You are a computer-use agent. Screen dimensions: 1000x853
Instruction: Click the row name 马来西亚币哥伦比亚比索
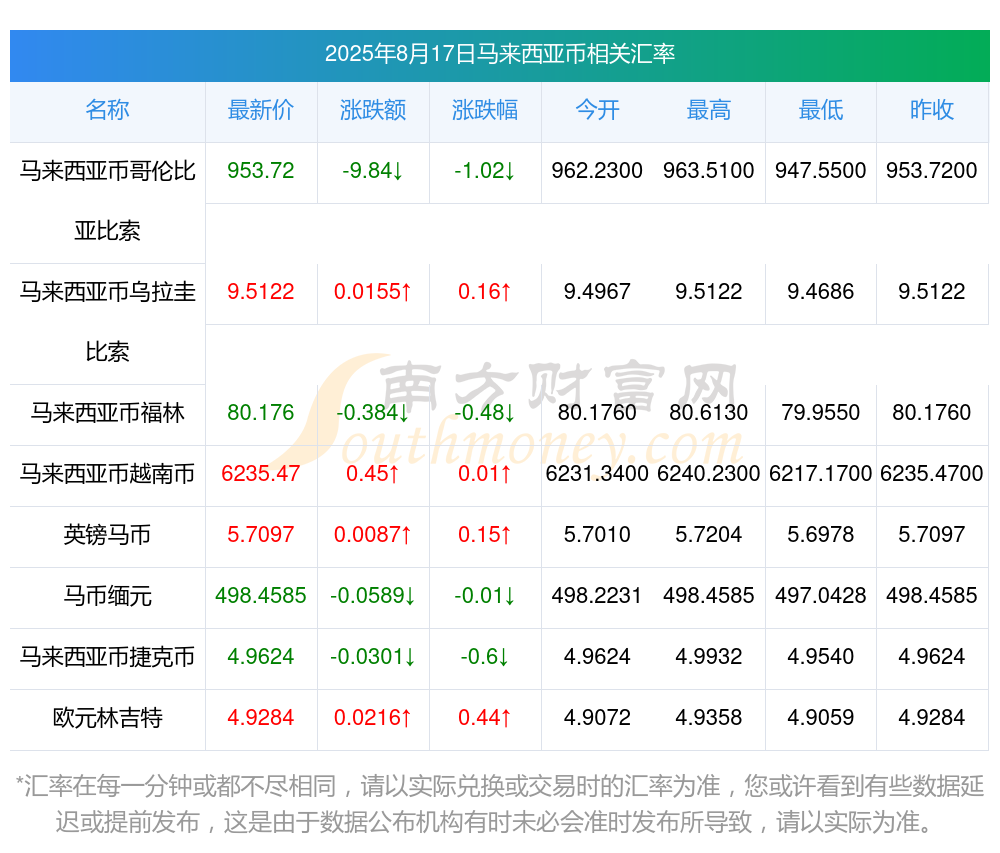pos(107,201)
